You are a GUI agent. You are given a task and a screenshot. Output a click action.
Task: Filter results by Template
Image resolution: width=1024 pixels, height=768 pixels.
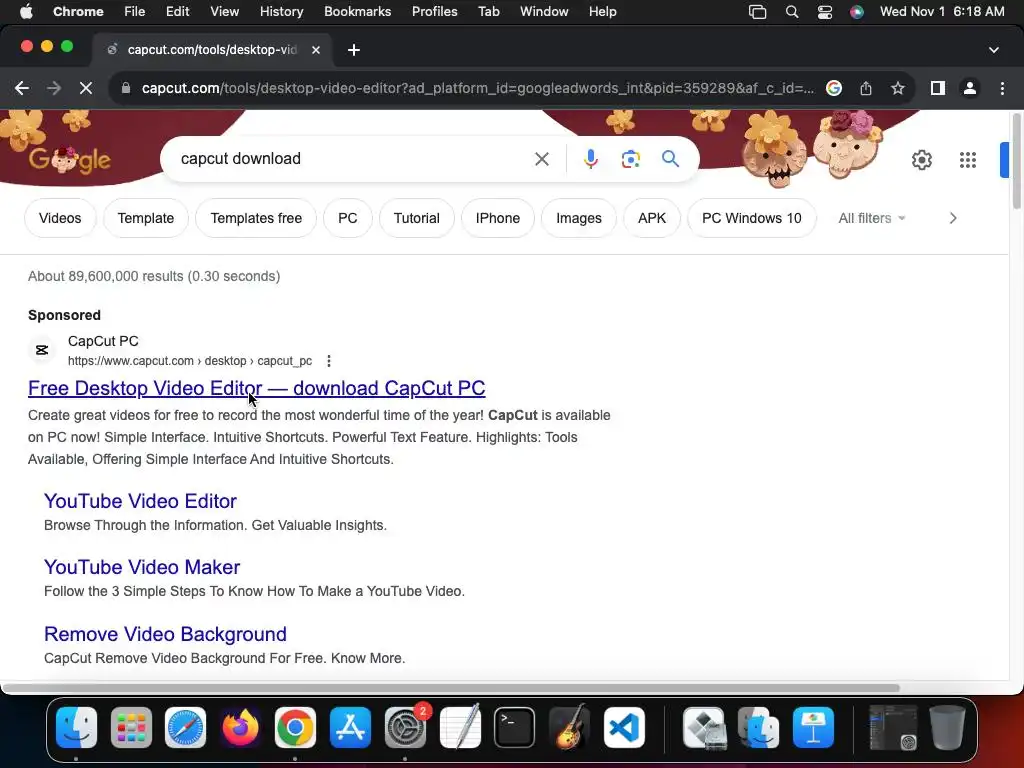pos(146,218)
